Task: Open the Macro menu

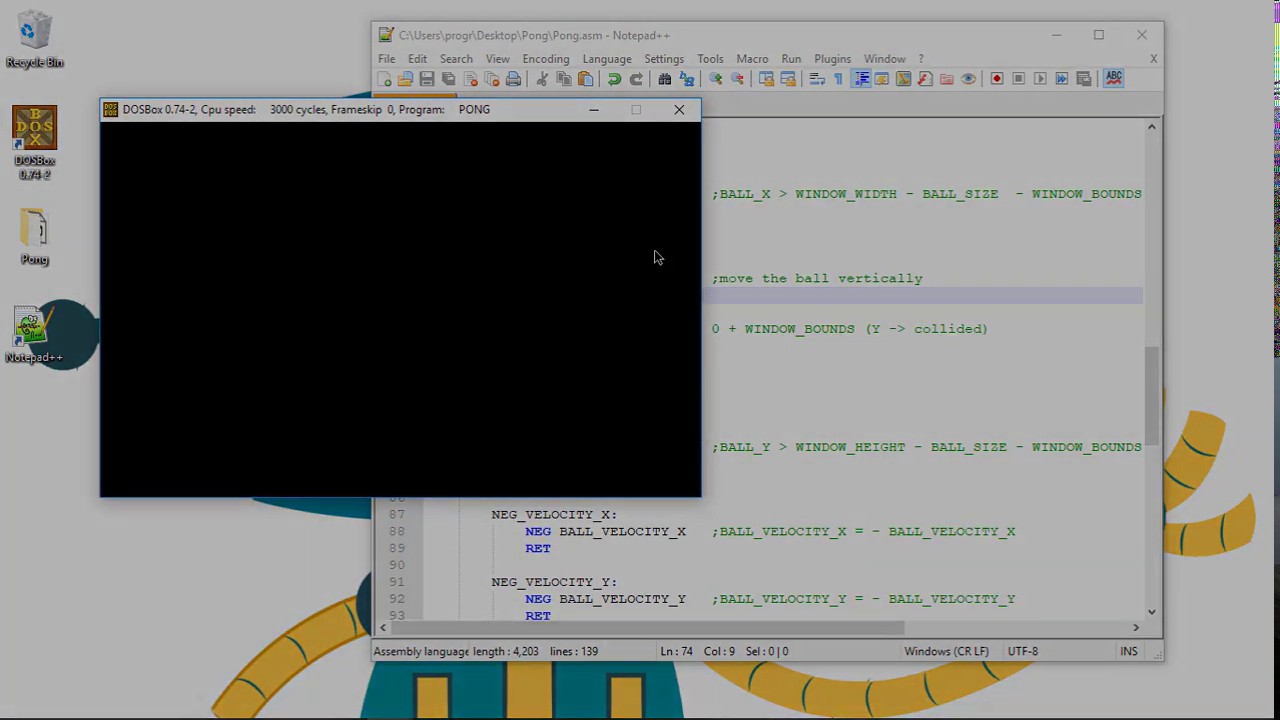Action: pos(752,59)
